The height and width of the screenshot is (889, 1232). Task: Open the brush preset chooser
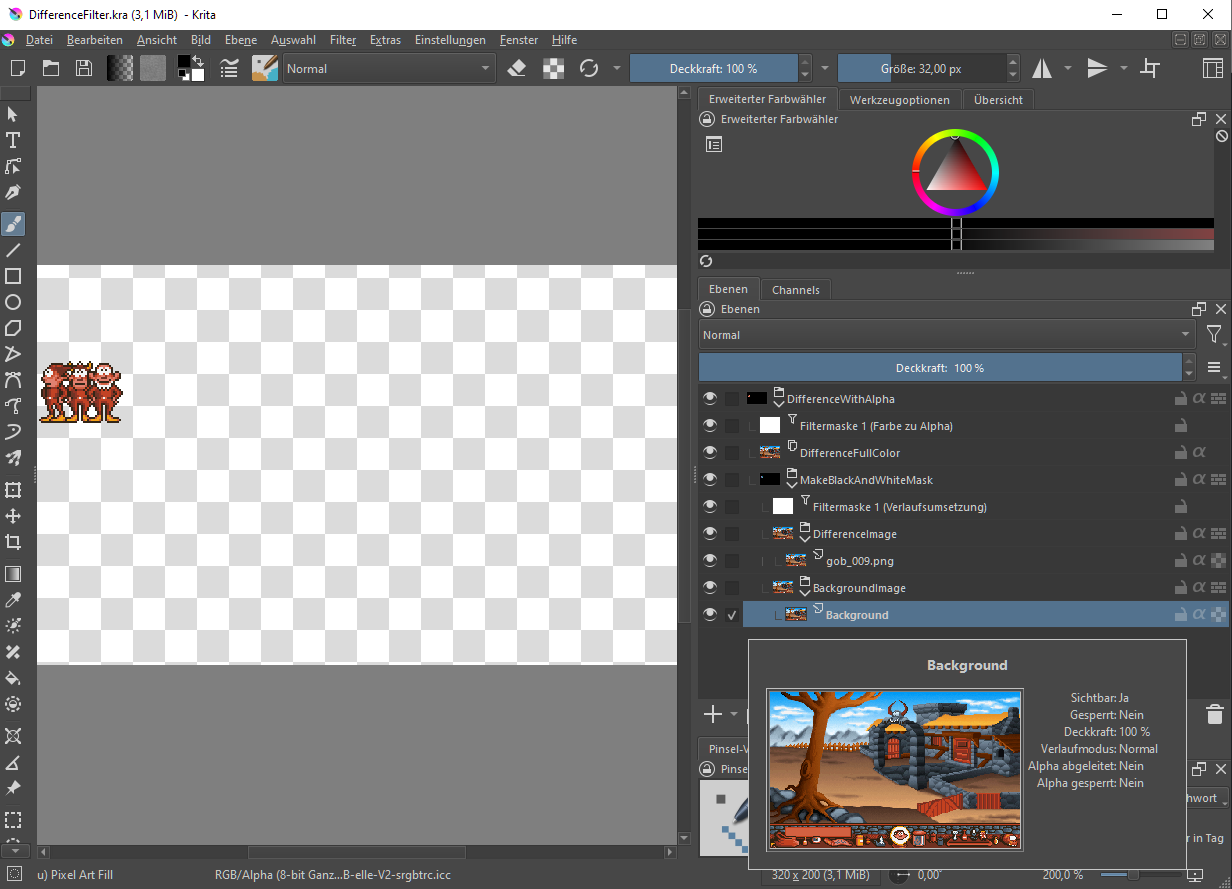(265, 68)
